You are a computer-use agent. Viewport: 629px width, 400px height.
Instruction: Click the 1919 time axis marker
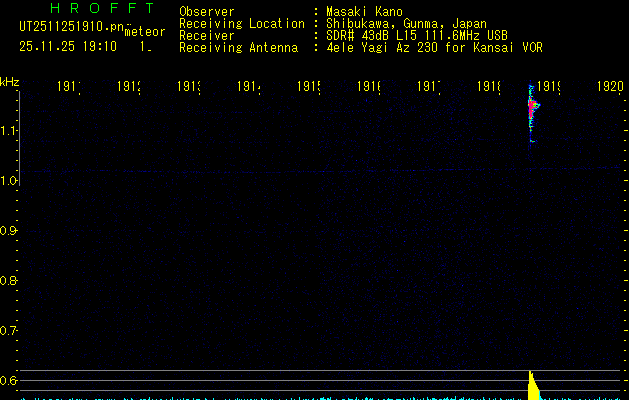(x=548, y=87)
